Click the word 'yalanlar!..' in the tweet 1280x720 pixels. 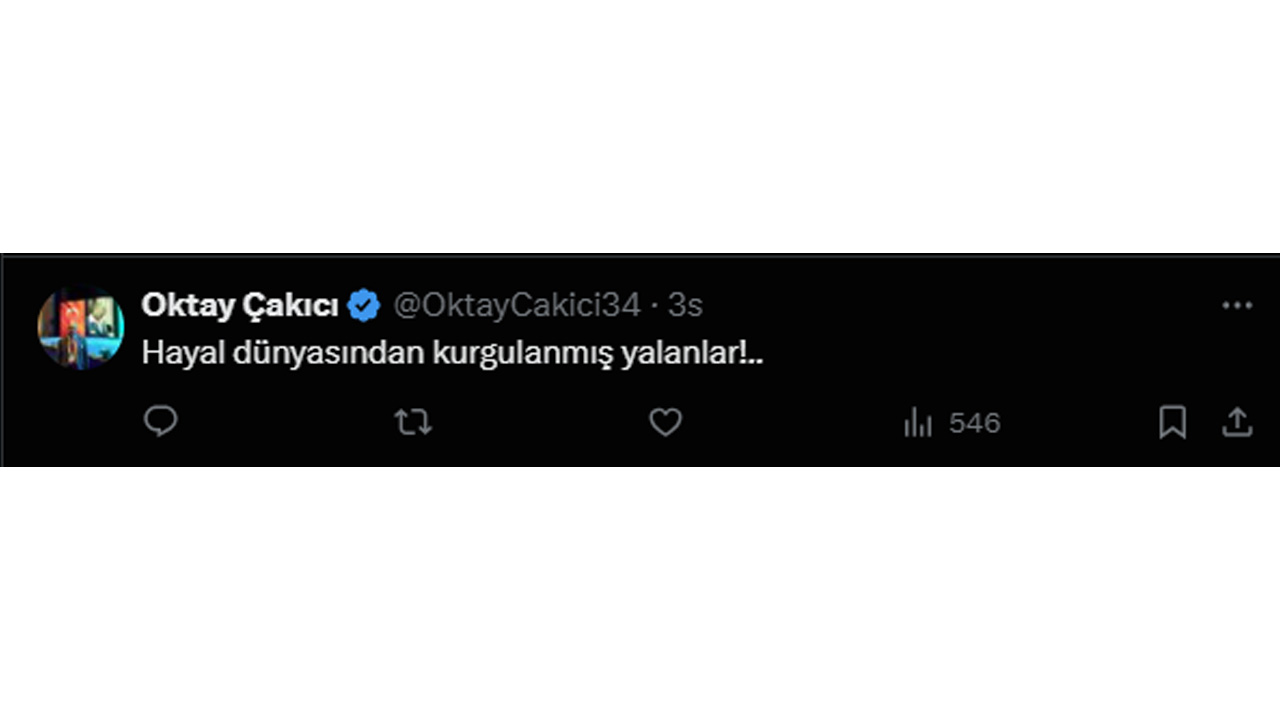[x=692, y=353]
